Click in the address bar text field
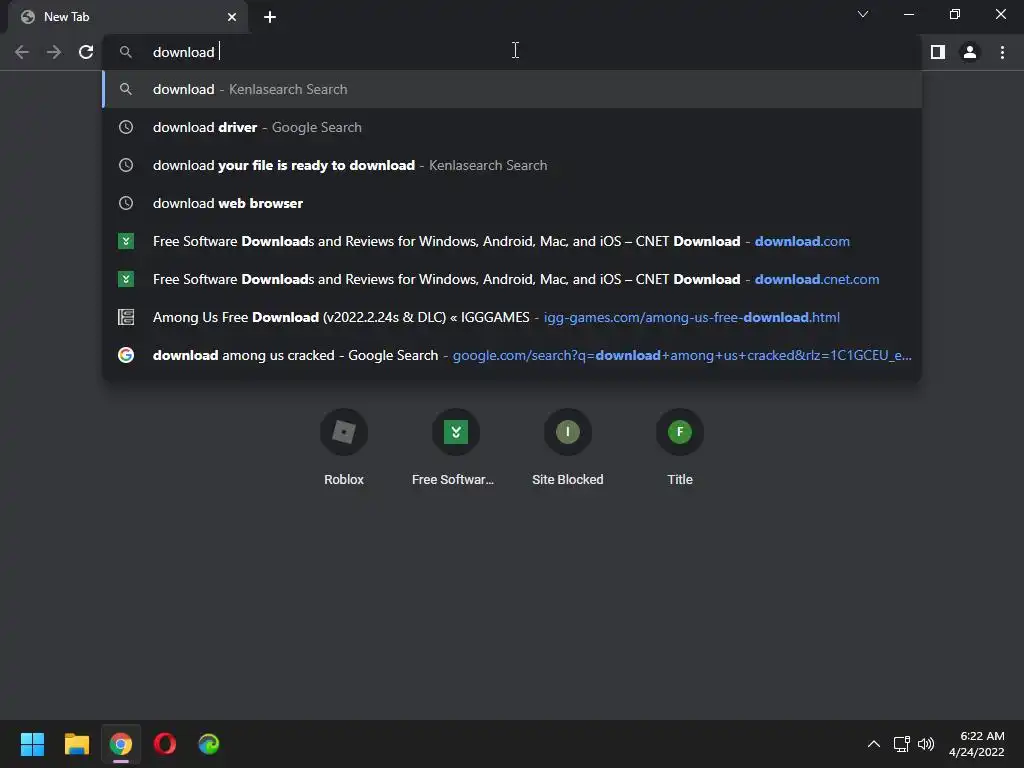The image size is (1024, 768). (x=513, y=52)
